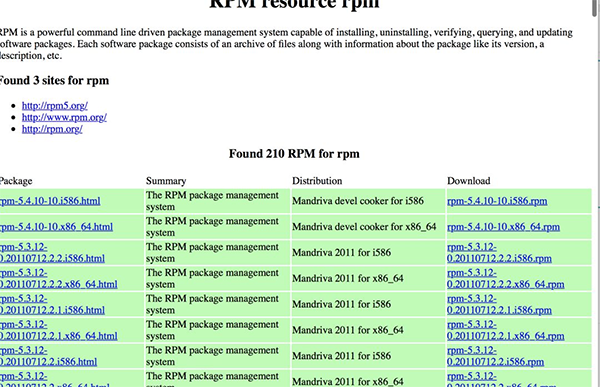Click the Download column header text

click(x=468, y=181)
